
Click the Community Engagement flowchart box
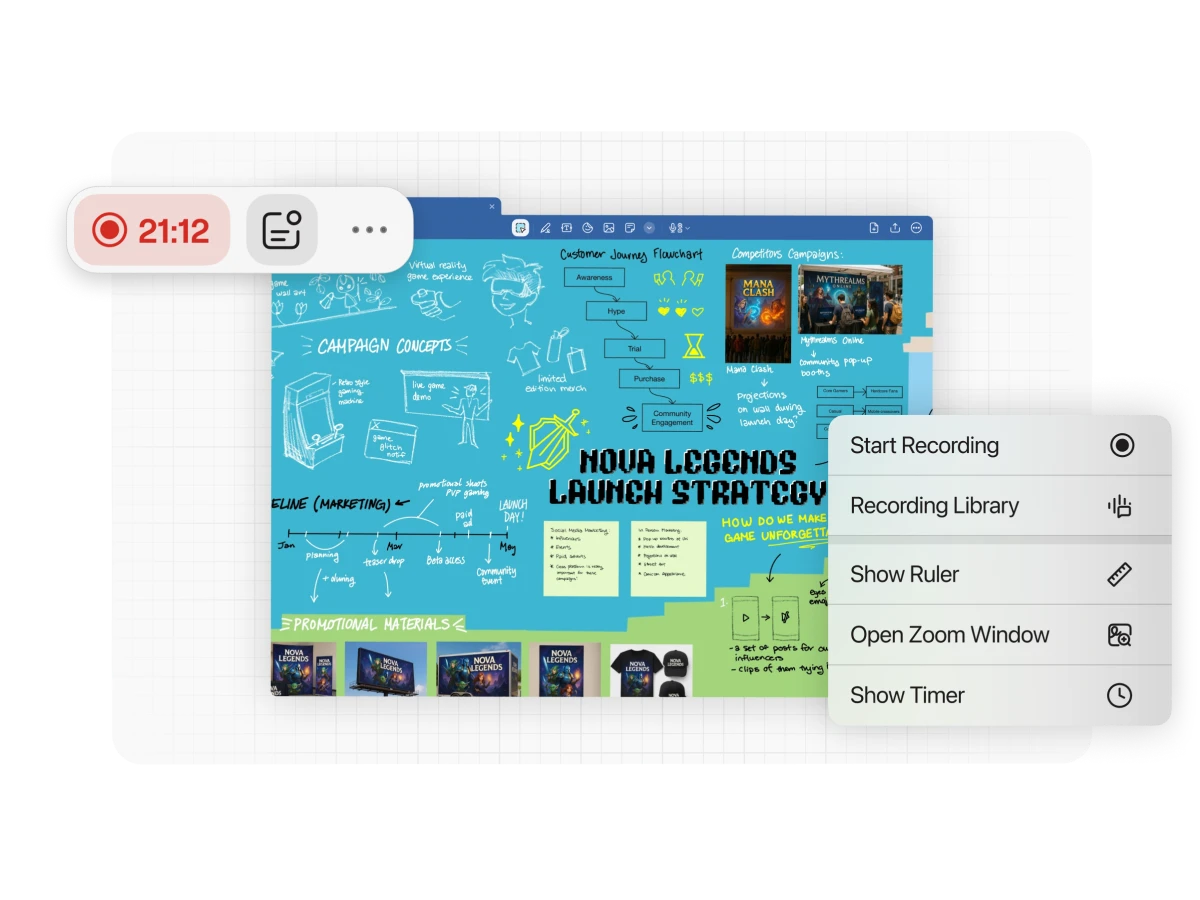(672, 418)
